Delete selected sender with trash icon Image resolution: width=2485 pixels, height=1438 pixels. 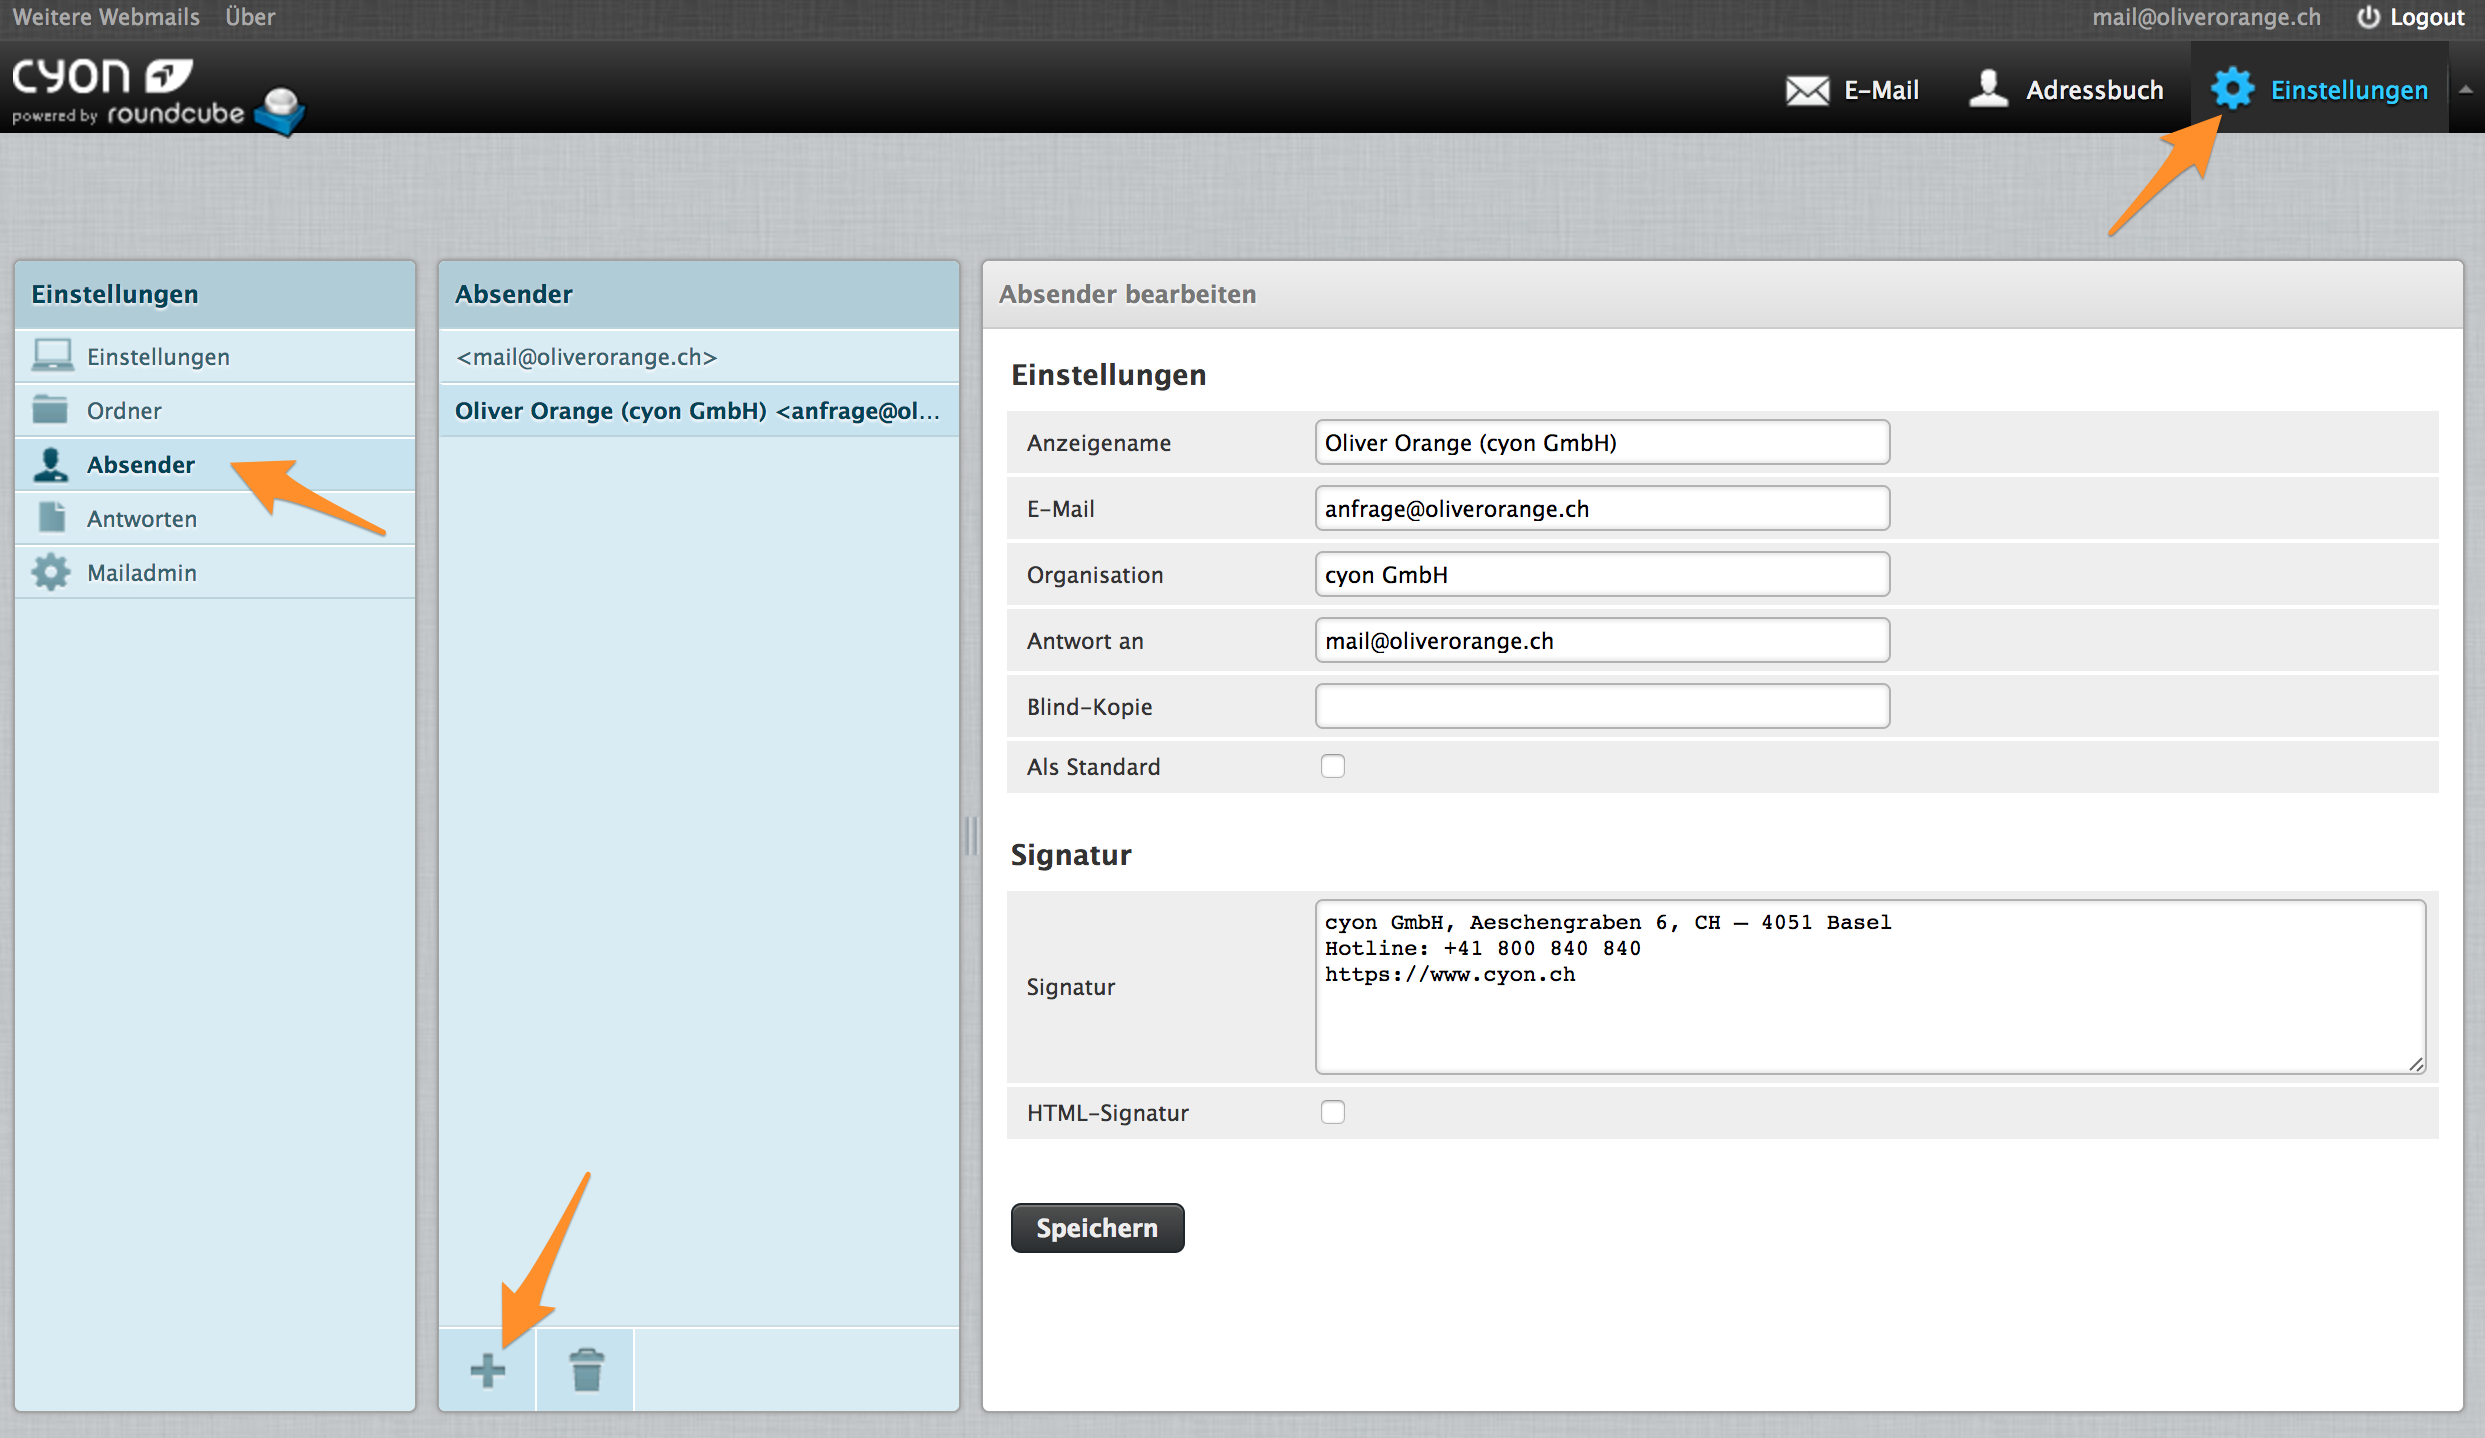(x=587, y=1370)
